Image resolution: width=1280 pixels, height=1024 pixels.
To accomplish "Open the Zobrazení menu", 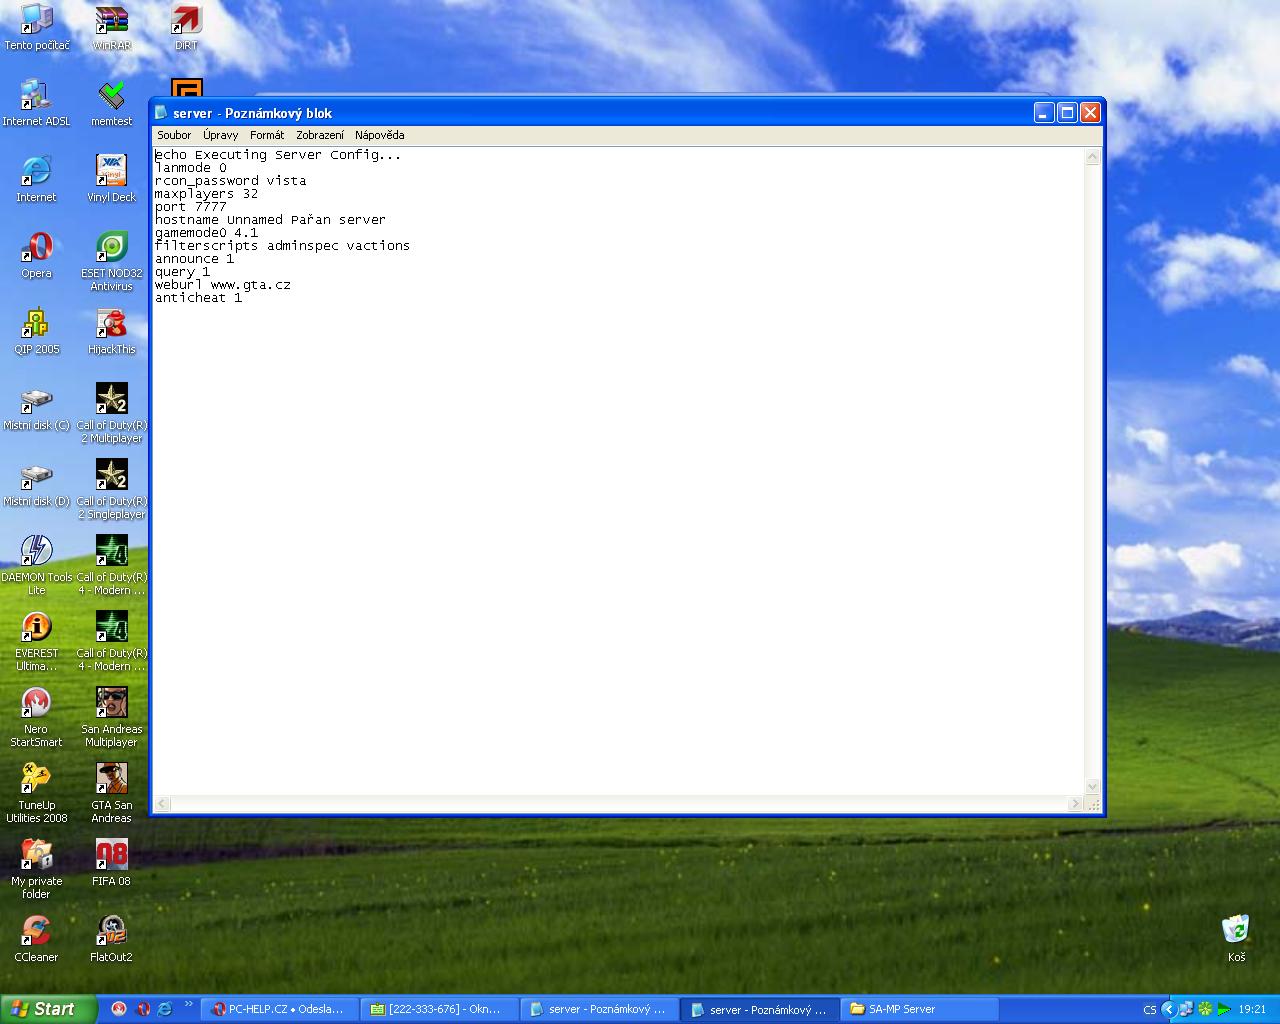I will click(320, 135).
